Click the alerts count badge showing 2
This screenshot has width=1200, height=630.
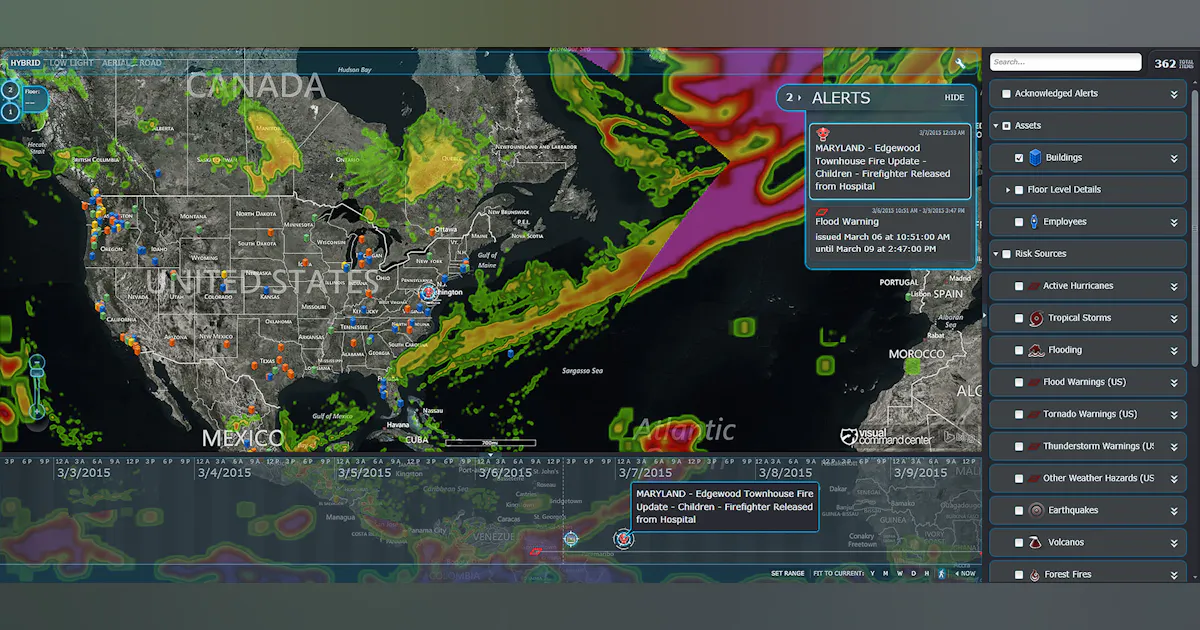pos(789,97)
